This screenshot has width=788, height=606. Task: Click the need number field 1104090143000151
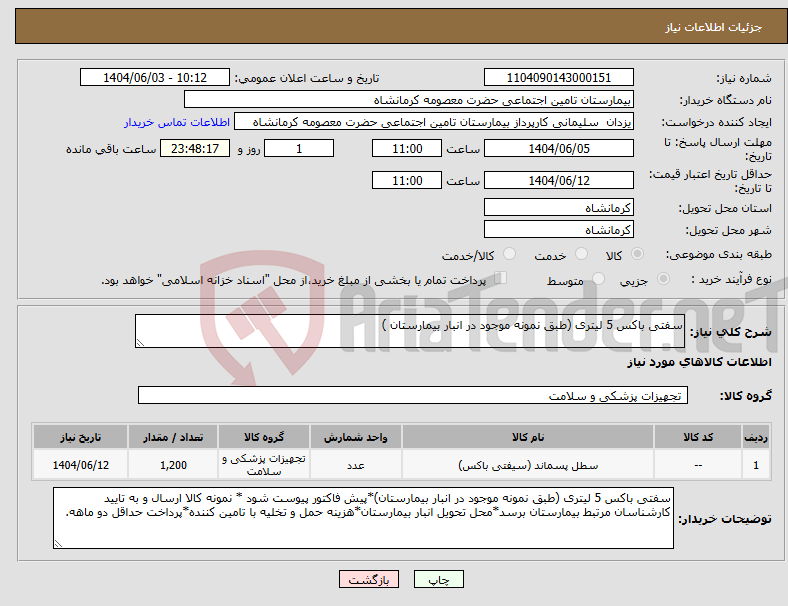(x=559, y=77)
